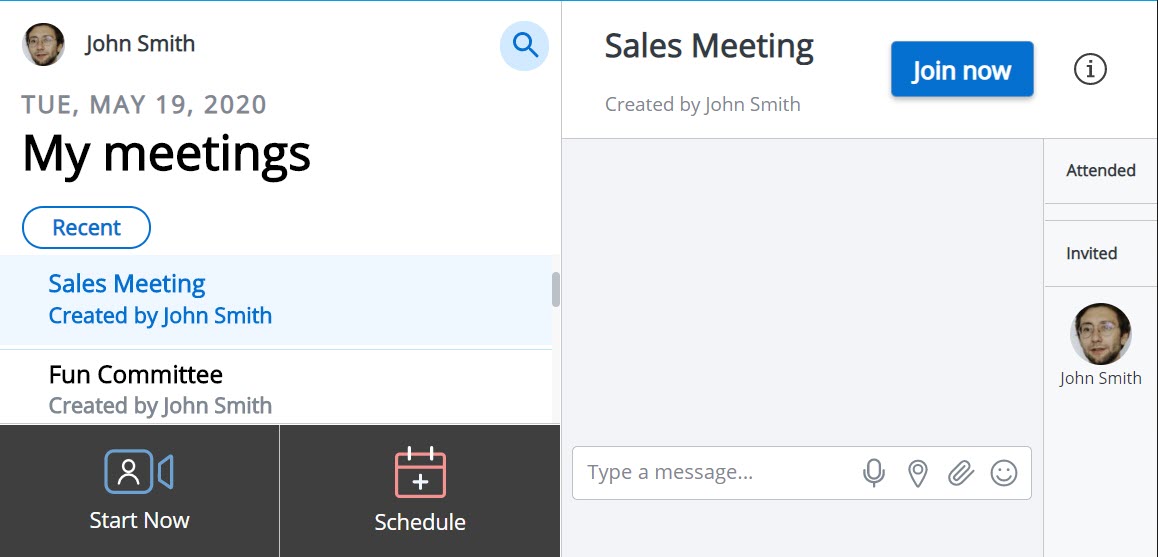Click the Start Now label

coord(140,520)
